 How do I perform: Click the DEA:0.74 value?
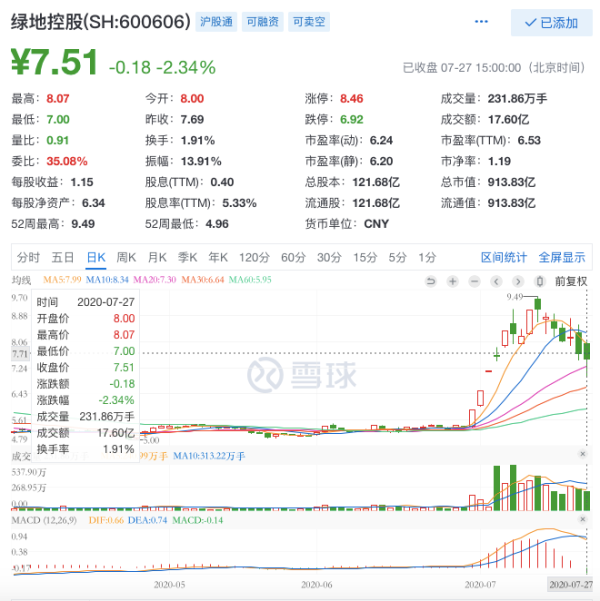(147, 521)
